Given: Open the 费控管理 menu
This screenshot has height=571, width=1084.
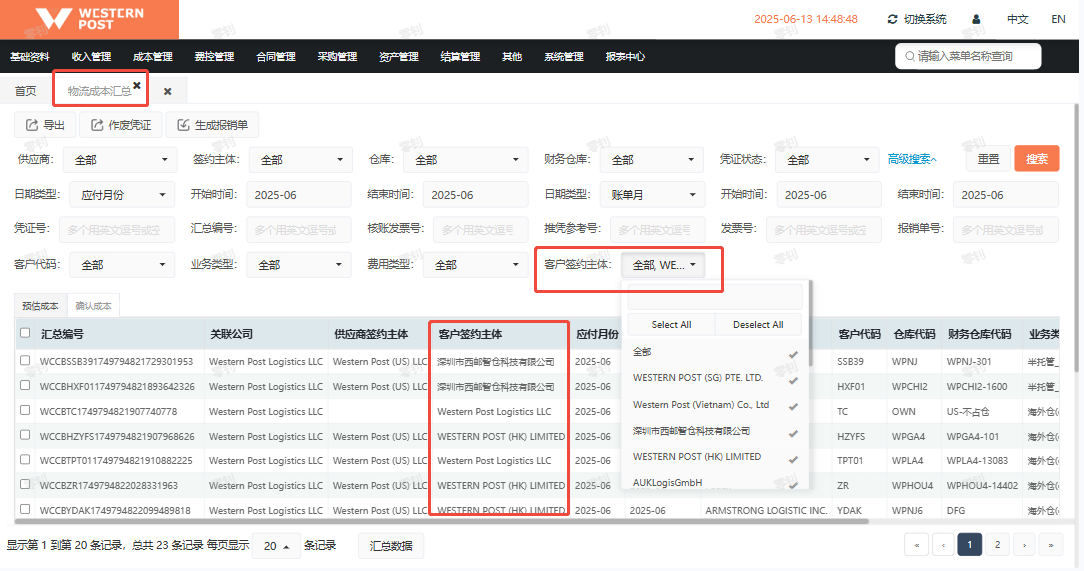Looking at the screenshot, I should pos(214,57).
